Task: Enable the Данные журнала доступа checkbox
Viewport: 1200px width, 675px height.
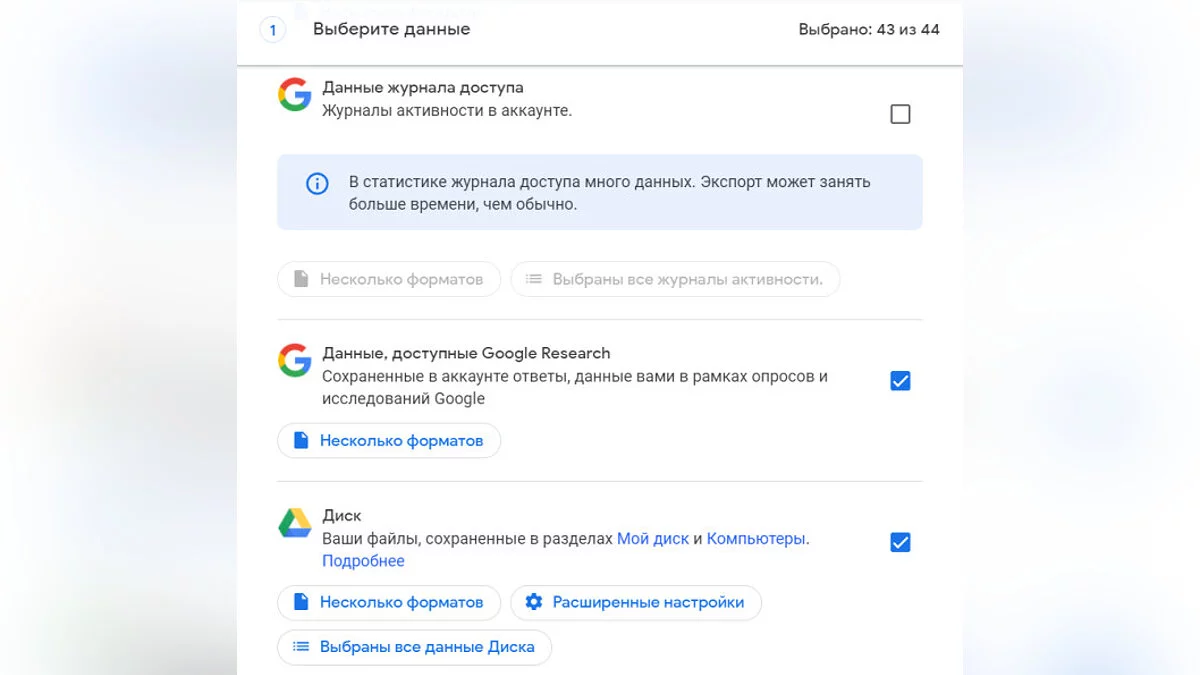Action: pyautogui.click(x=900, y=114)
